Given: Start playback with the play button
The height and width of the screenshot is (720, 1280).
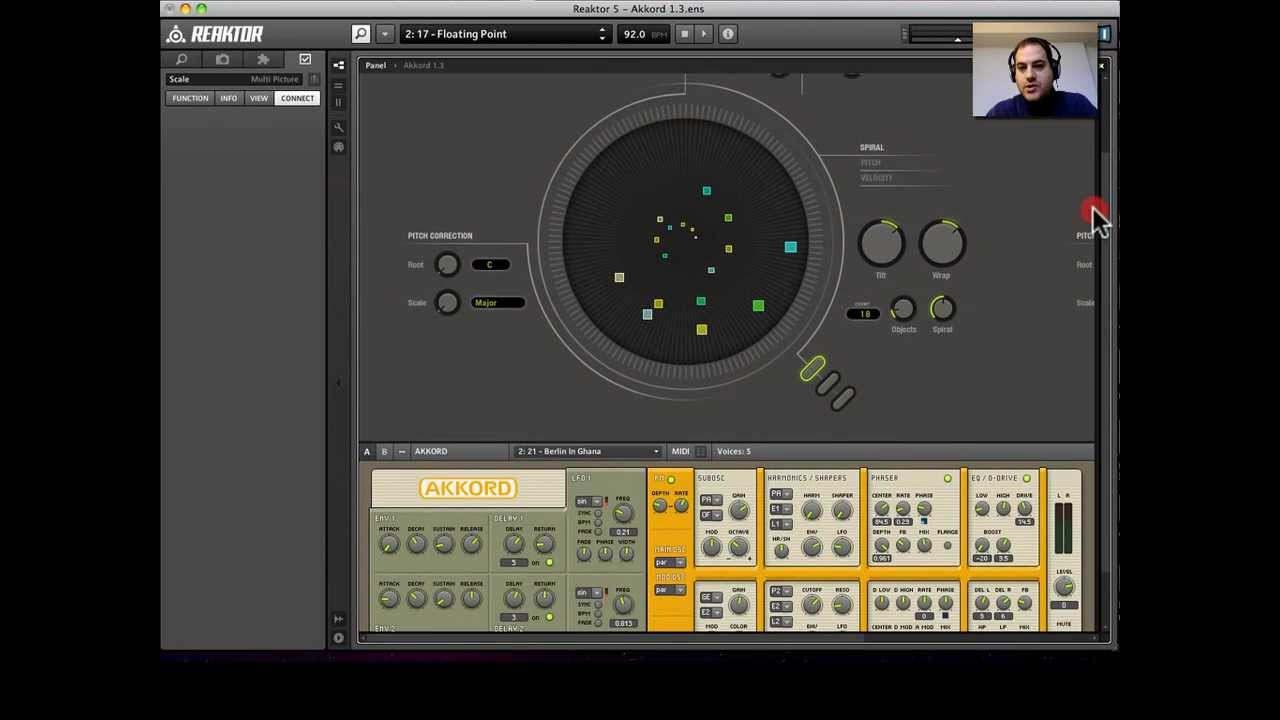Looking at the screenshot, I should [x=703, y=34].
